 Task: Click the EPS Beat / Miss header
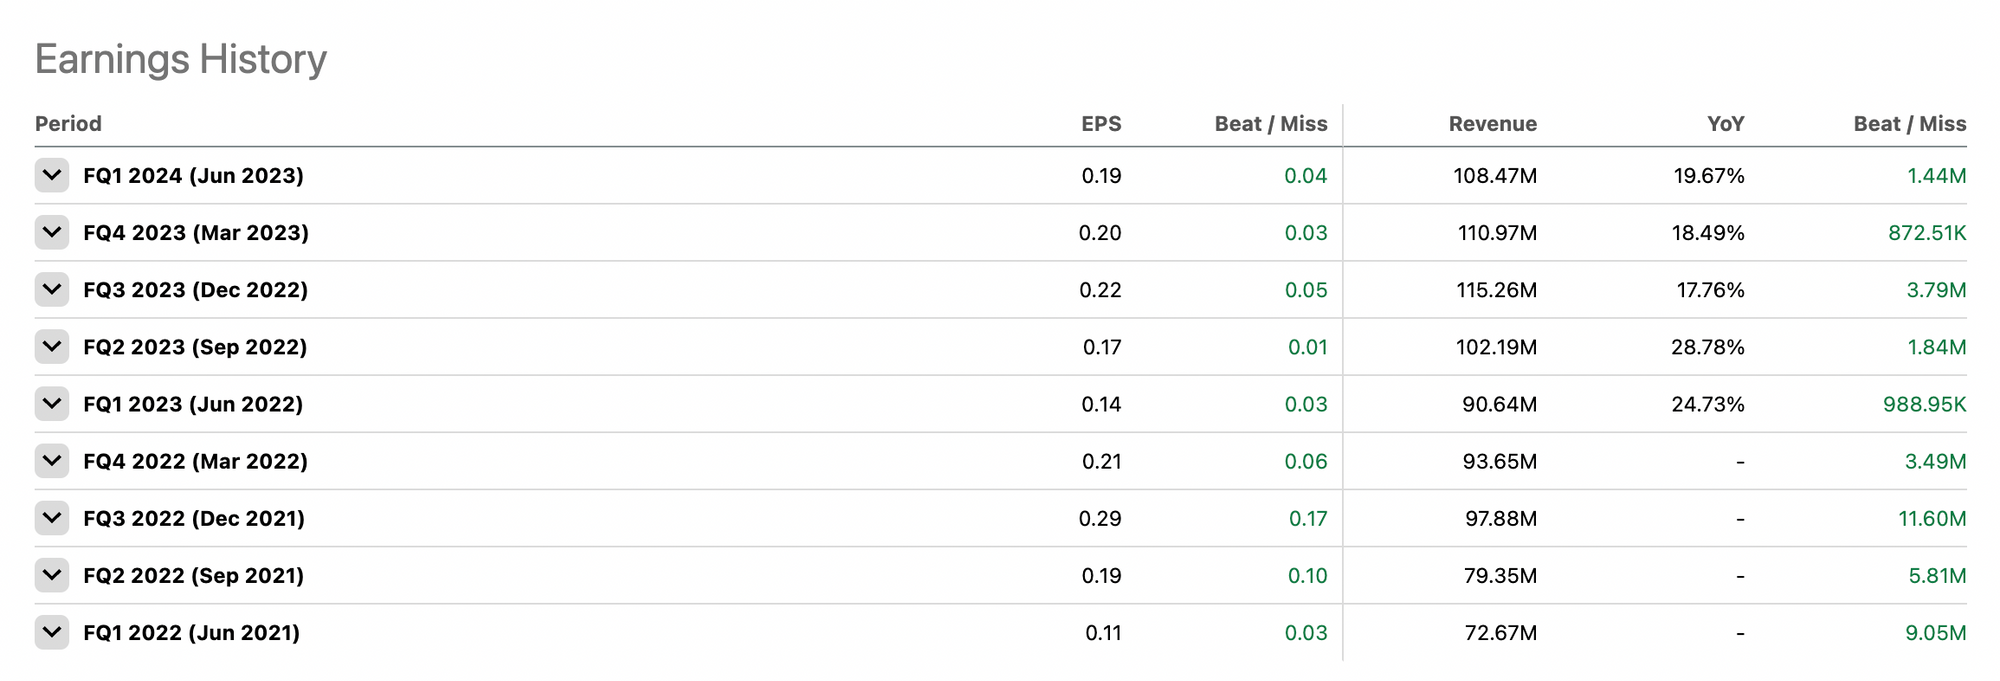pyautogui.click(x=1270, y=124)
